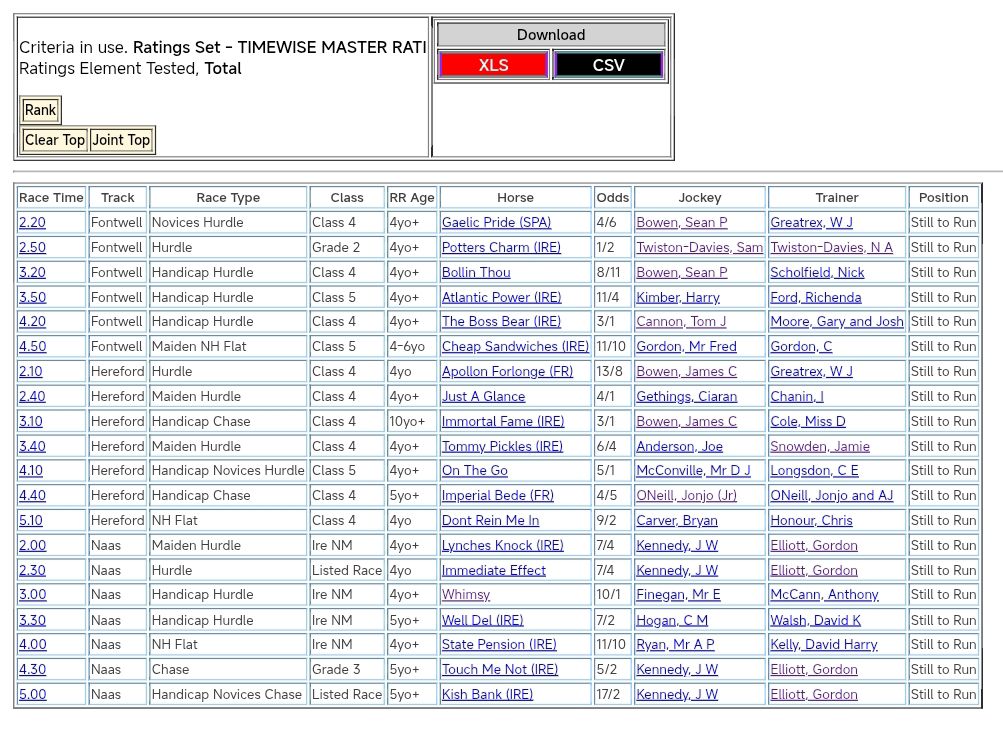Image resolution: width=1003 pixels, height=734 pixels.
Task: Open horse Dont Rein Me In
Action: (x=490, y=520)
